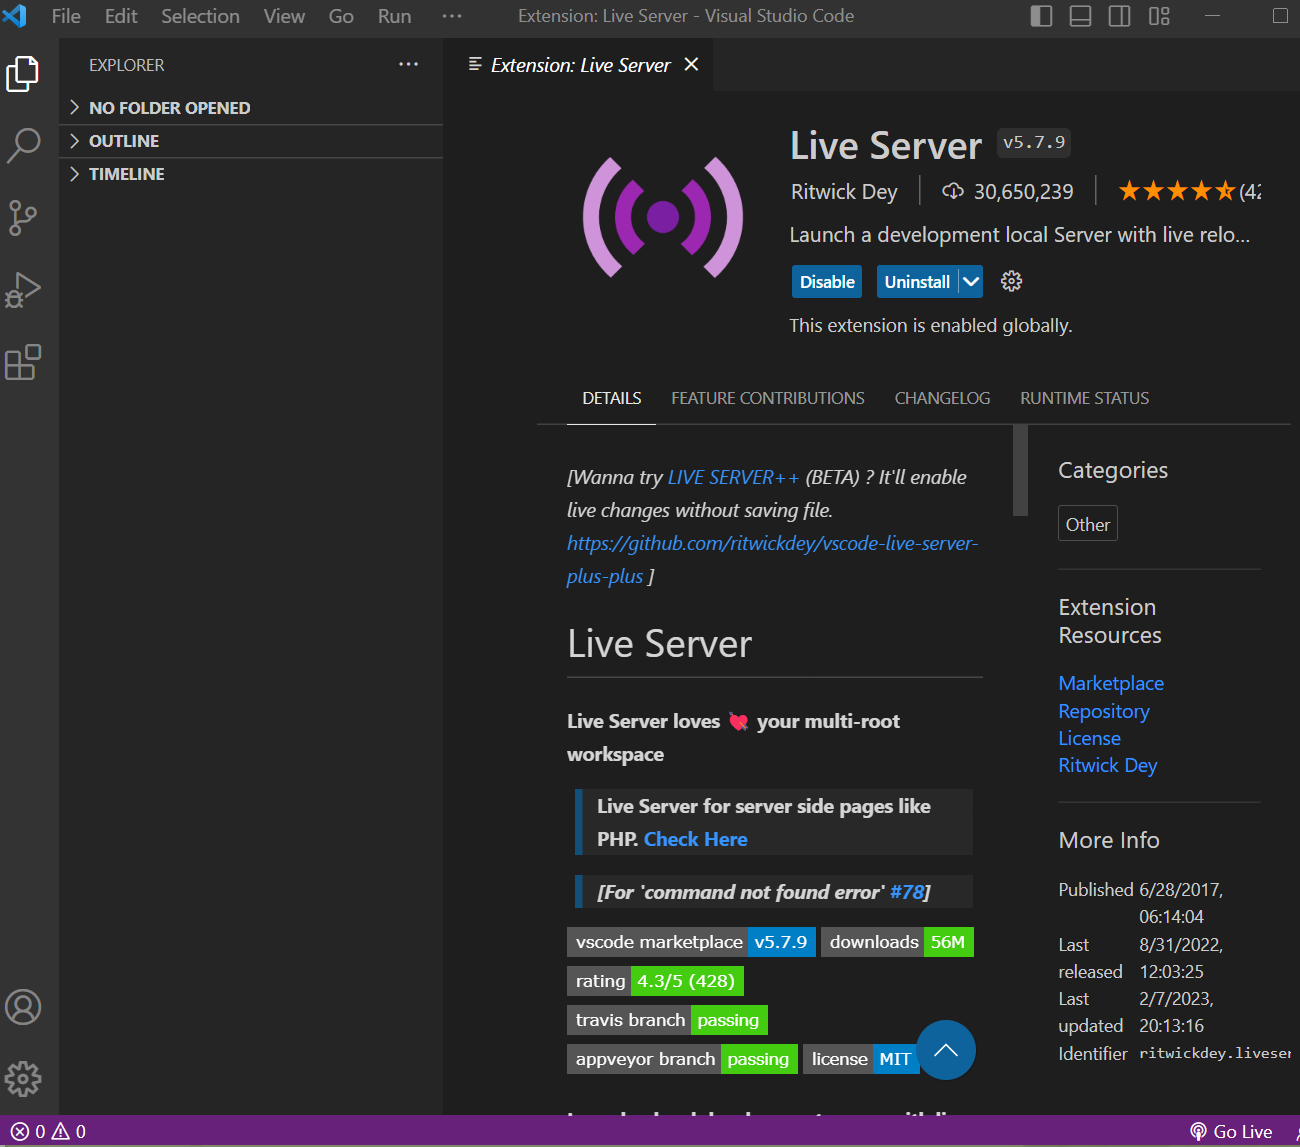Click the details pane vertical scrollbar thumb

[x=1020, y=470]
